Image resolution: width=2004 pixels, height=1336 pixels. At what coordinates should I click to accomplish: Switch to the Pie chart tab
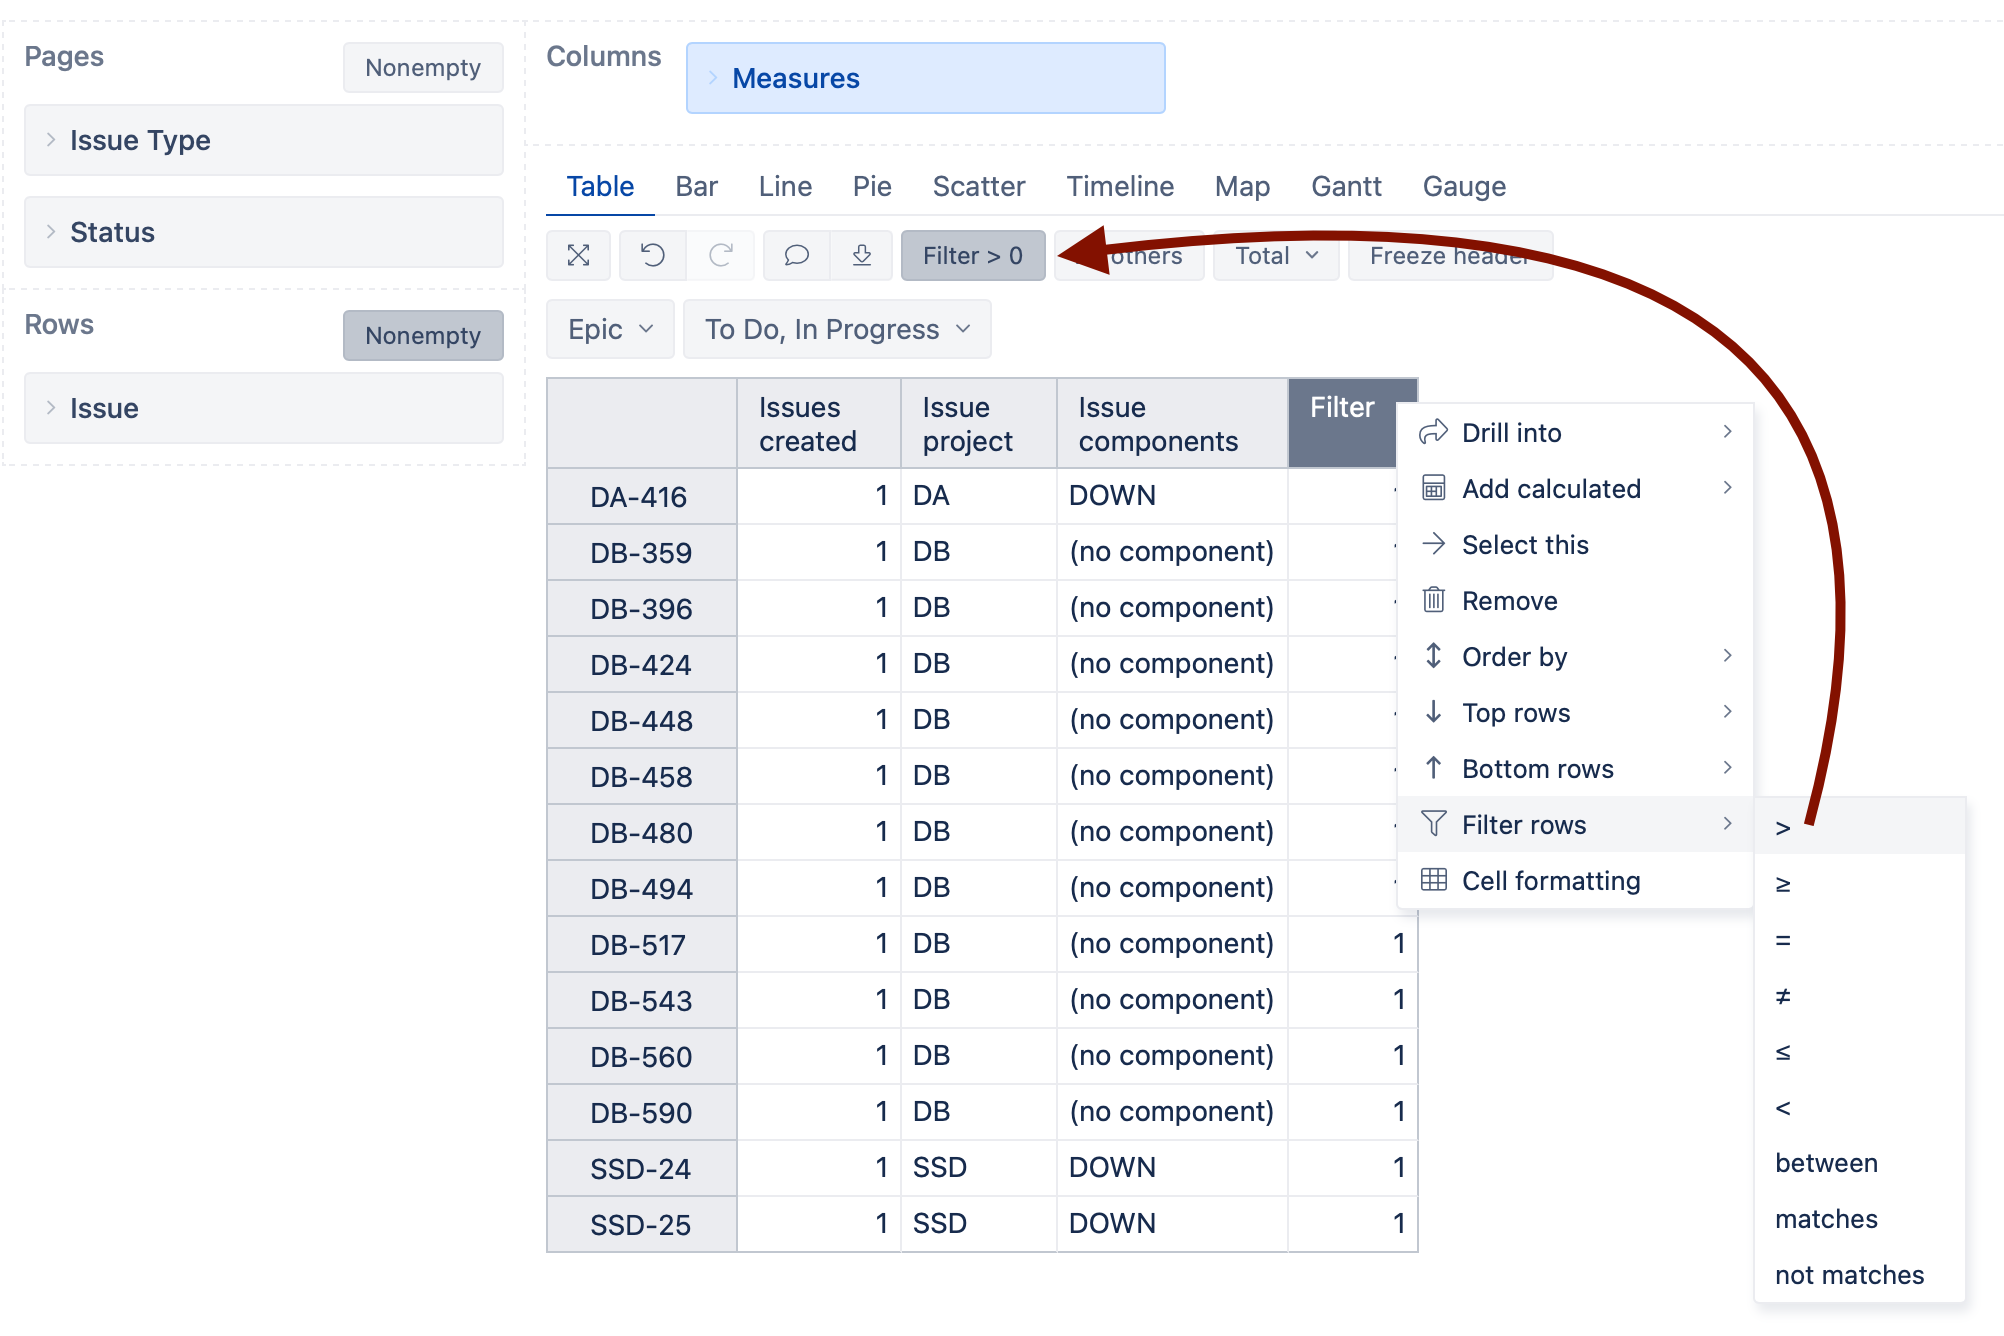[872, 187]
